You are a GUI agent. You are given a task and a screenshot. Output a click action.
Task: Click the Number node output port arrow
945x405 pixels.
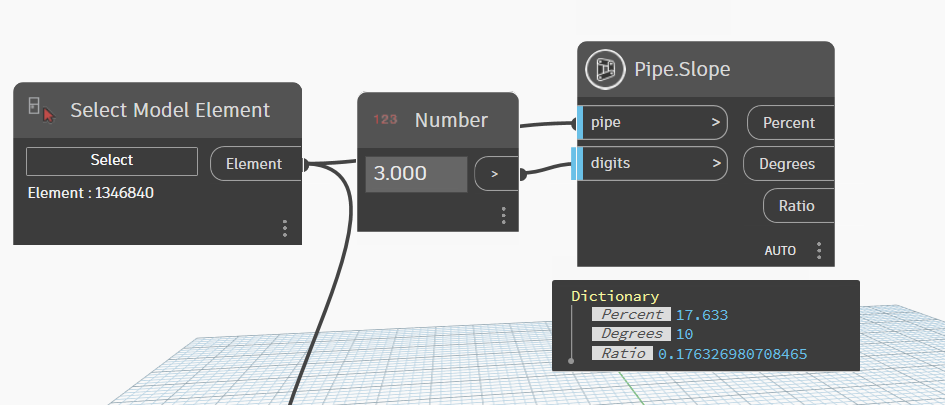tap(495, 174)
